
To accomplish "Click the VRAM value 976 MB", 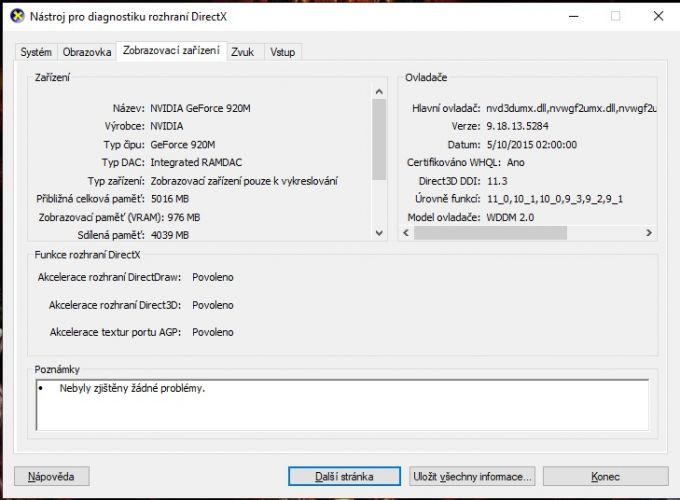I will [x=184, y=217].
